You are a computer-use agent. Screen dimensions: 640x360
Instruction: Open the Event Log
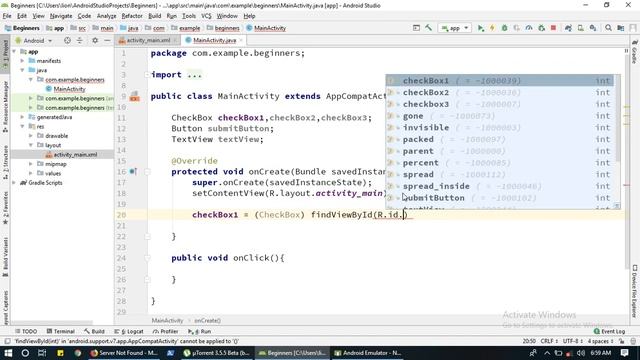coord(609,331)
